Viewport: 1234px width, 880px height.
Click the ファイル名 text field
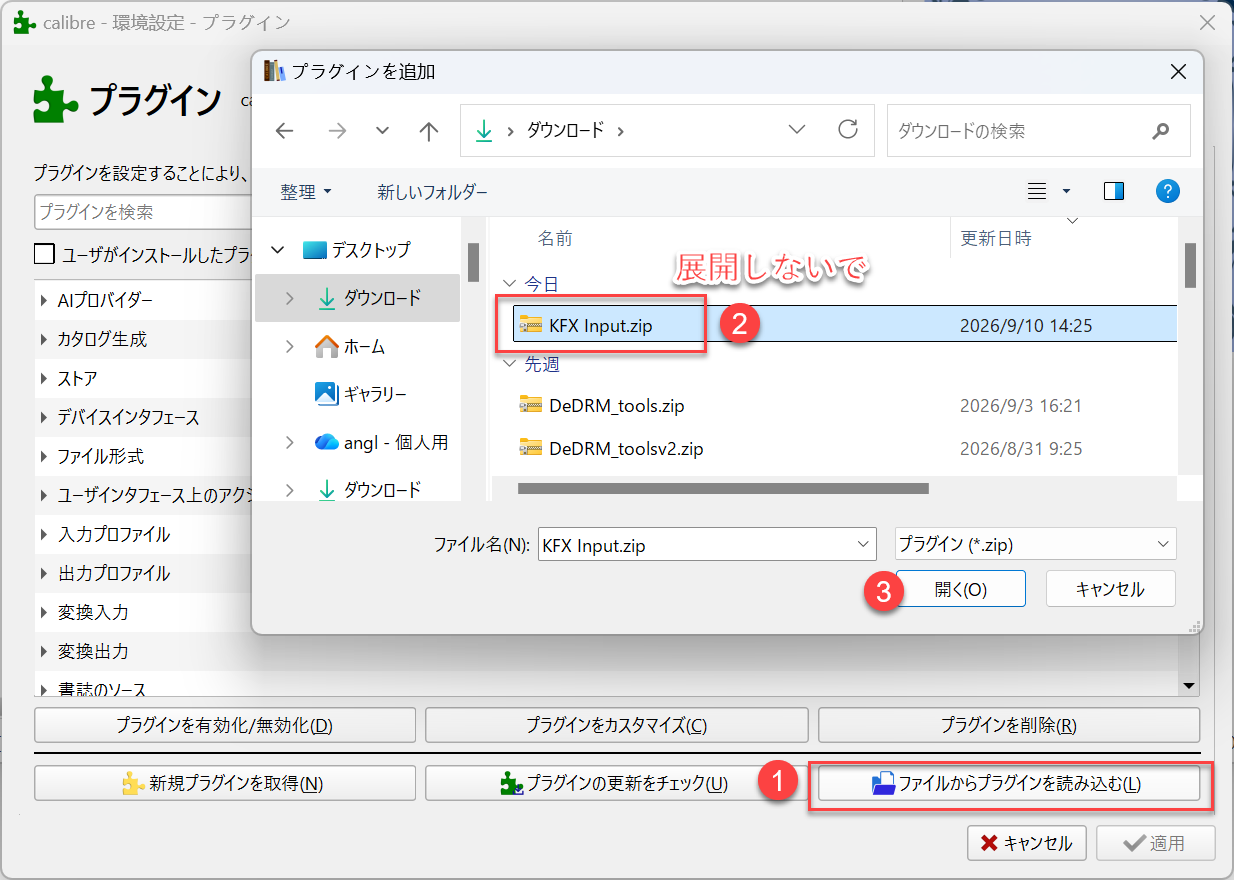[x=696, y=545]
